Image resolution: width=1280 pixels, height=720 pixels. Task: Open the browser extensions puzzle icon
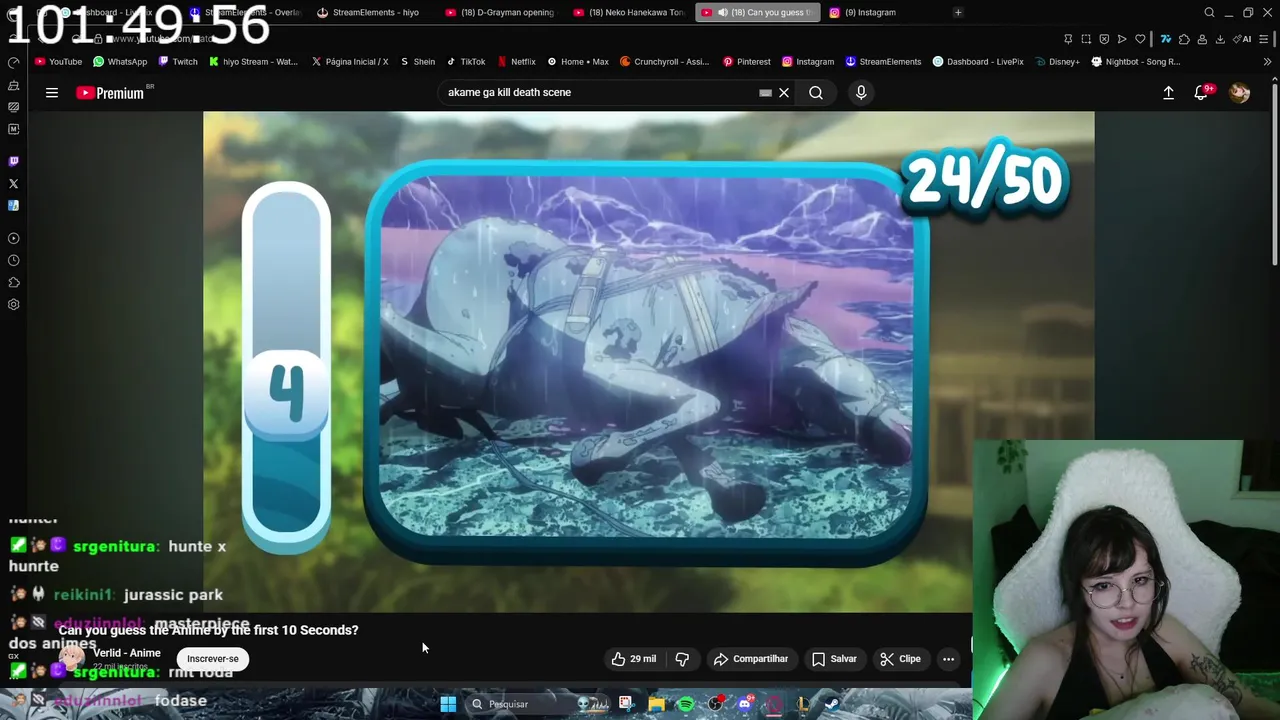pyautogui.click(x=1184, y=39)
